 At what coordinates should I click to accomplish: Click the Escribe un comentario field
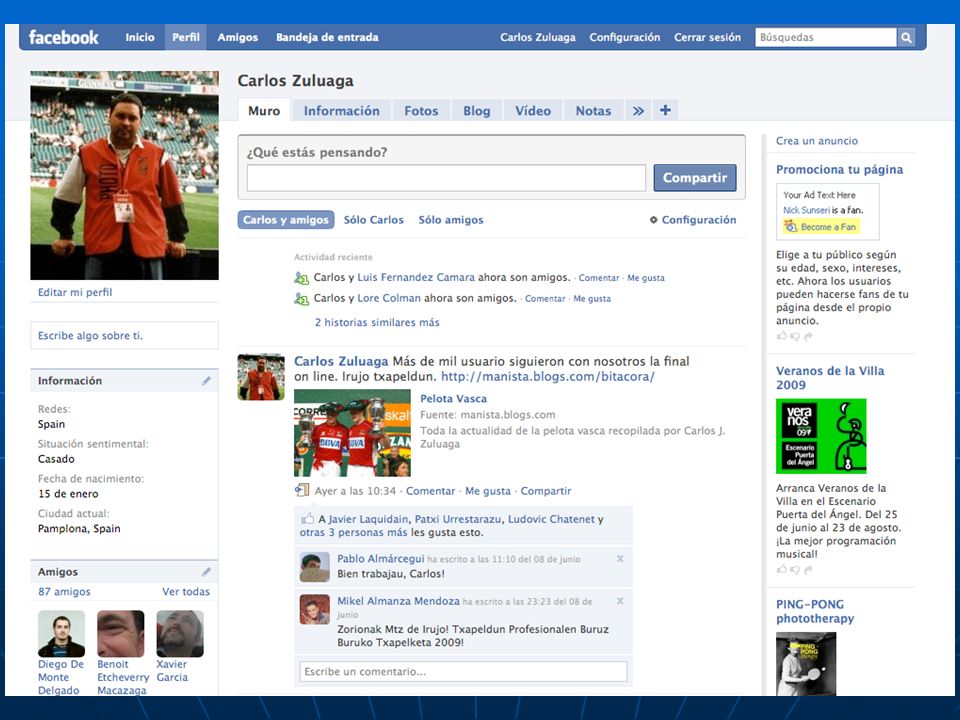(x=463, y=672)
